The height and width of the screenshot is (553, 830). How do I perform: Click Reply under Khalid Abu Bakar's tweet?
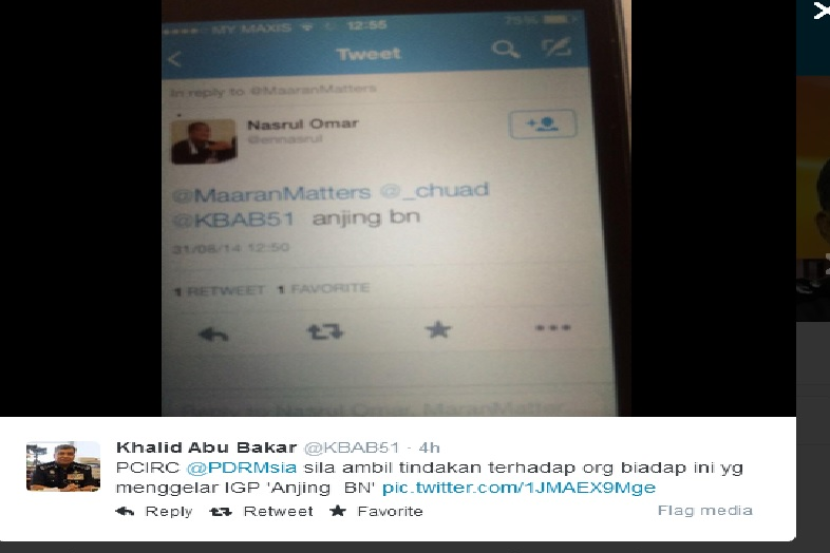pyautogui.click(x=154, y=511)
